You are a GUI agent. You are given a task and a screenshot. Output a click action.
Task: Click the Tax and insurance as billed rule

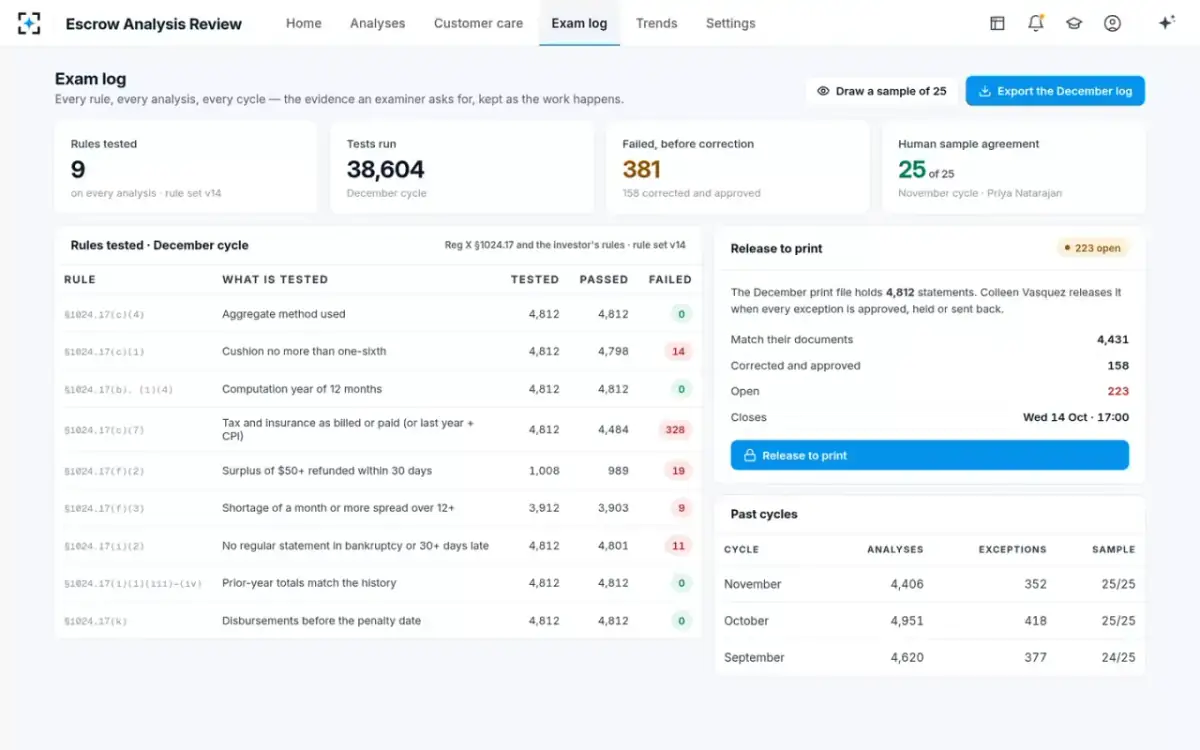[348, 430]
